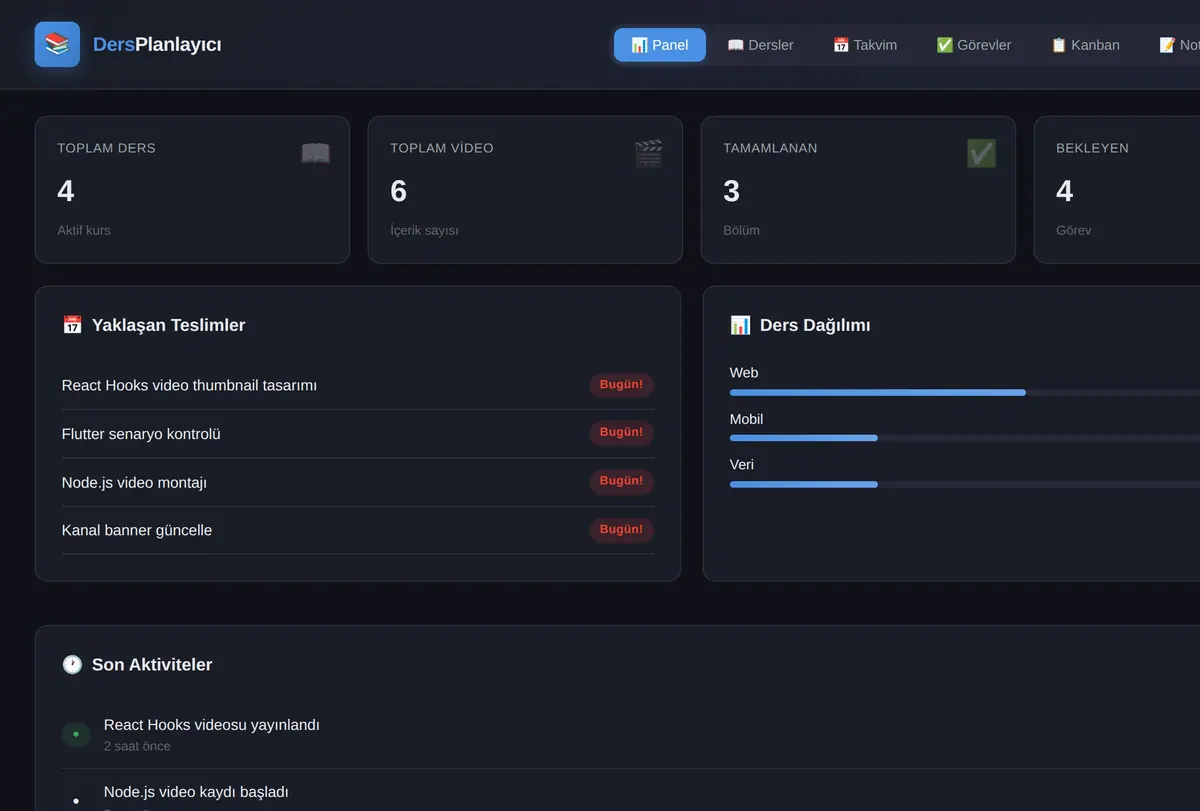Click the green dot icon for React Hooks activity

[76, 735]
